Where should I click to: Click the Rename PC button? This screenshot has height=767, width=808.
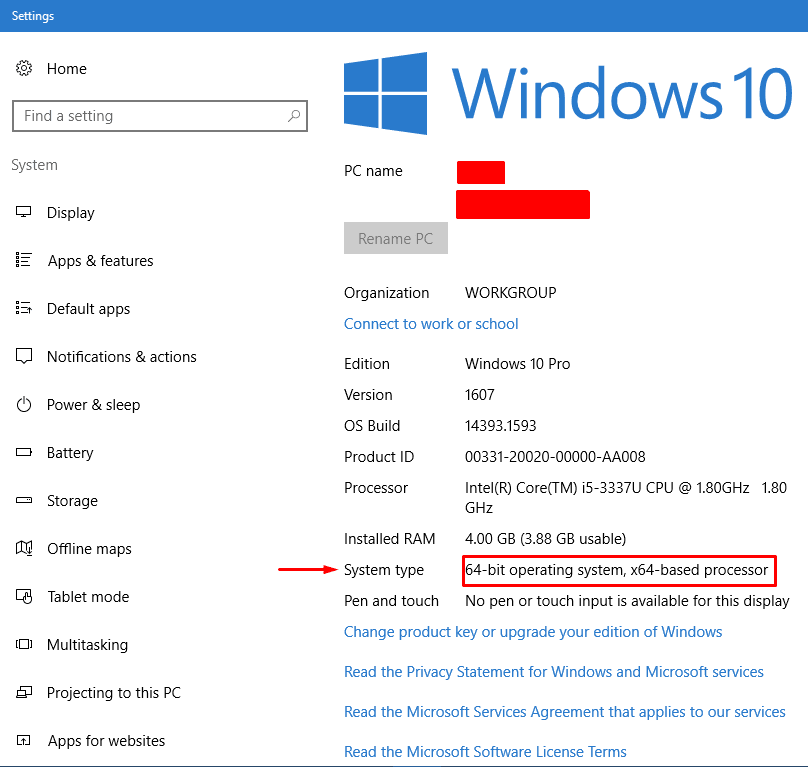click(396, 238)
